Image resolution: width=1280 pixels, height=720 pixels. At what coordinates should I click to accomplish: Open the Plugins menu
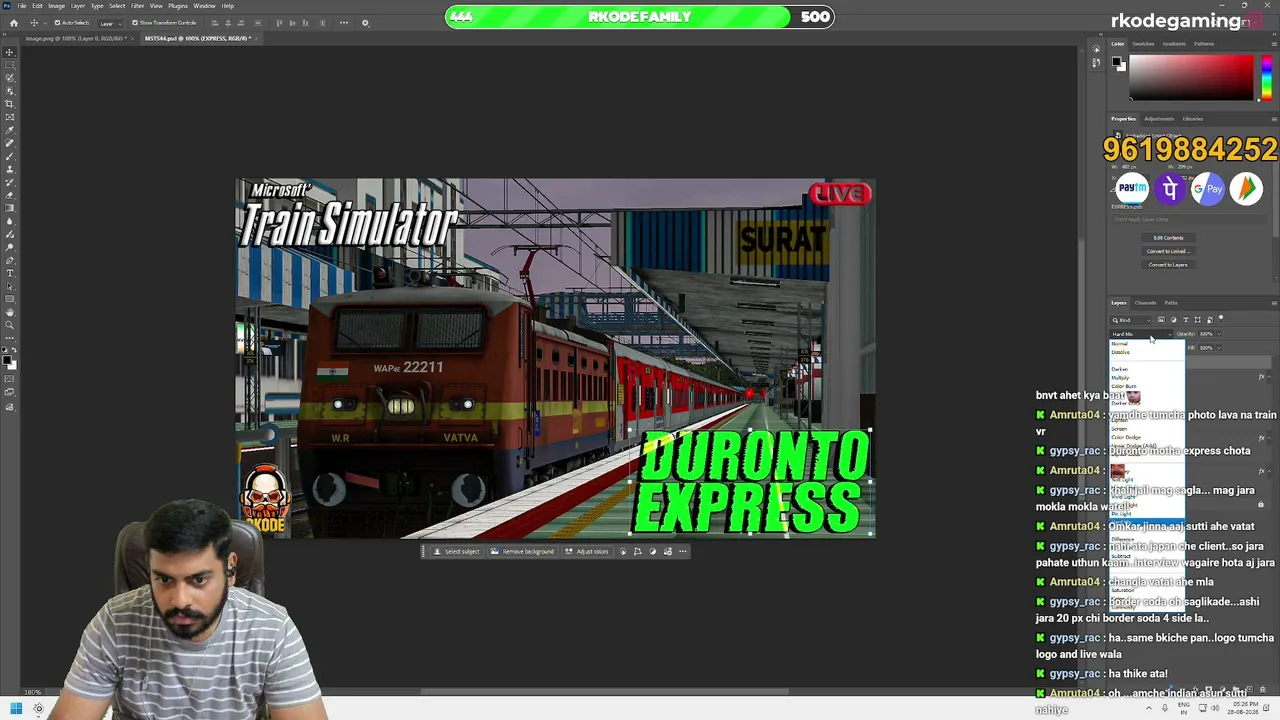point(178,6)
